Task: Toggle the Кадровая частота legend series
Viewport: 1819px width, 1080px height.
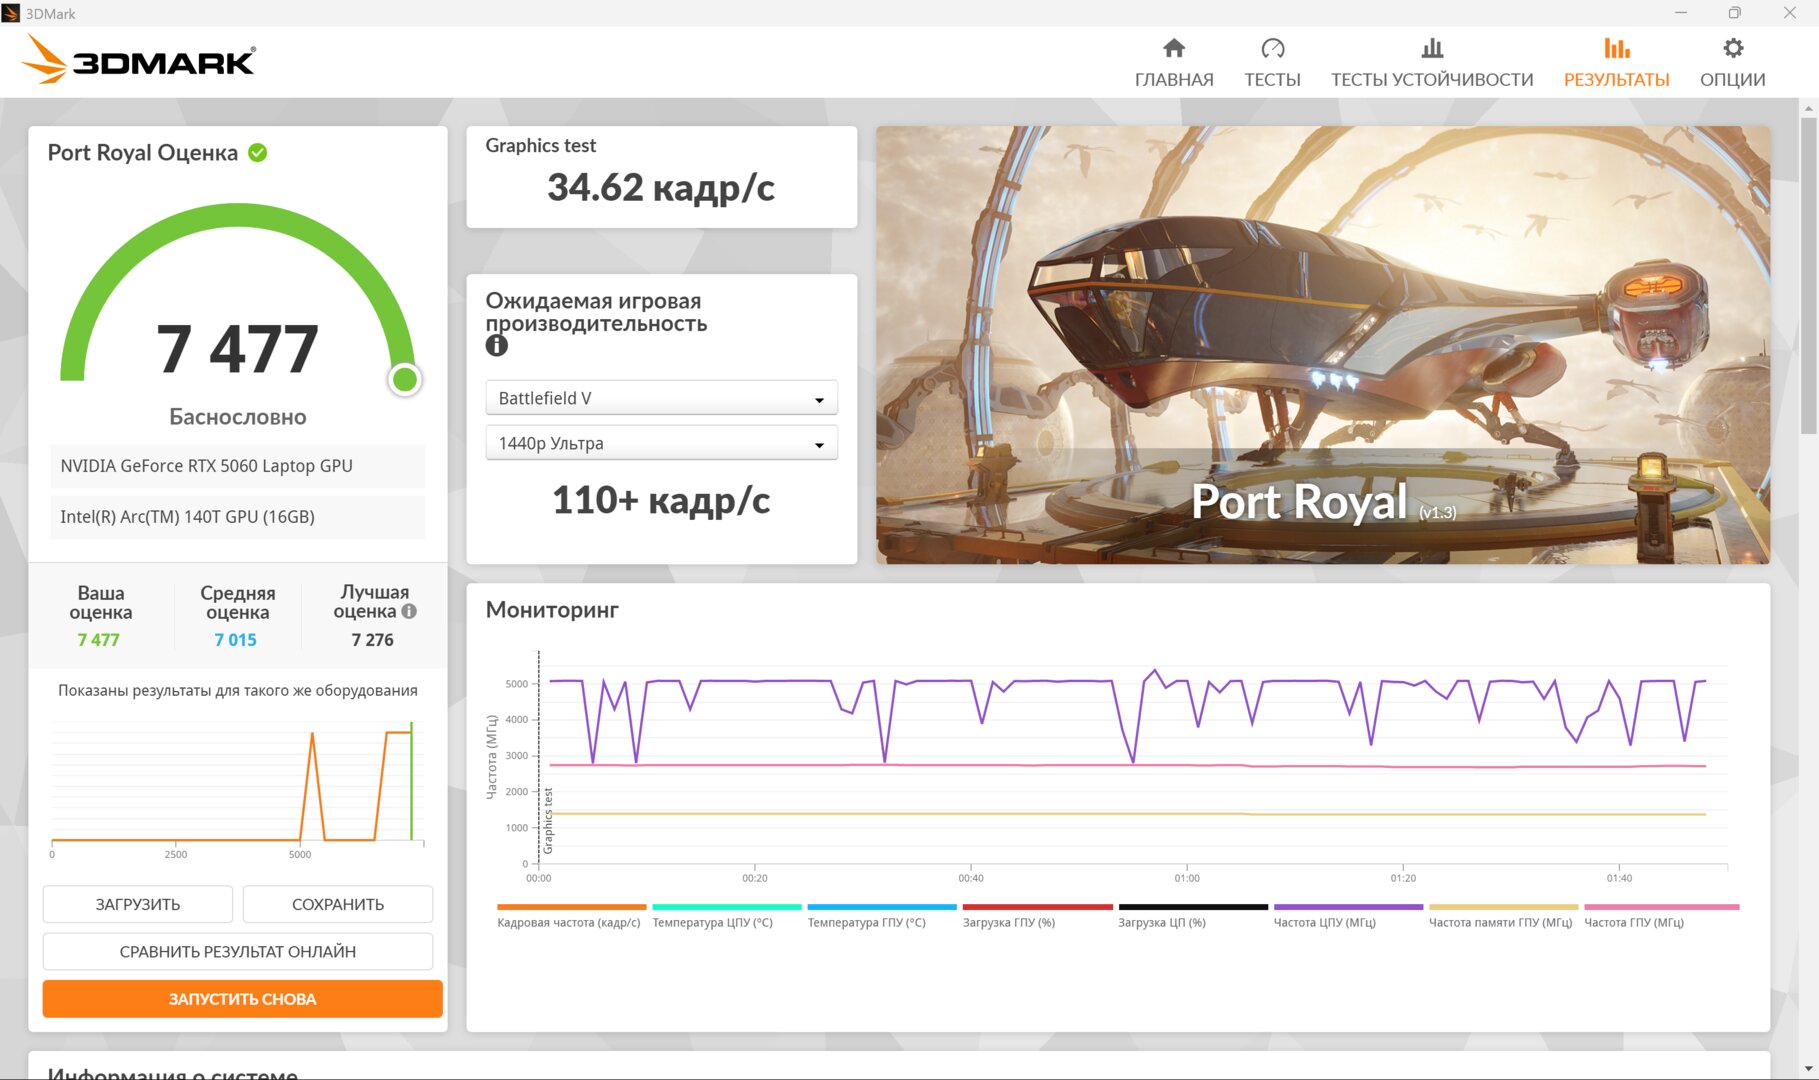Action: [570, 916]
